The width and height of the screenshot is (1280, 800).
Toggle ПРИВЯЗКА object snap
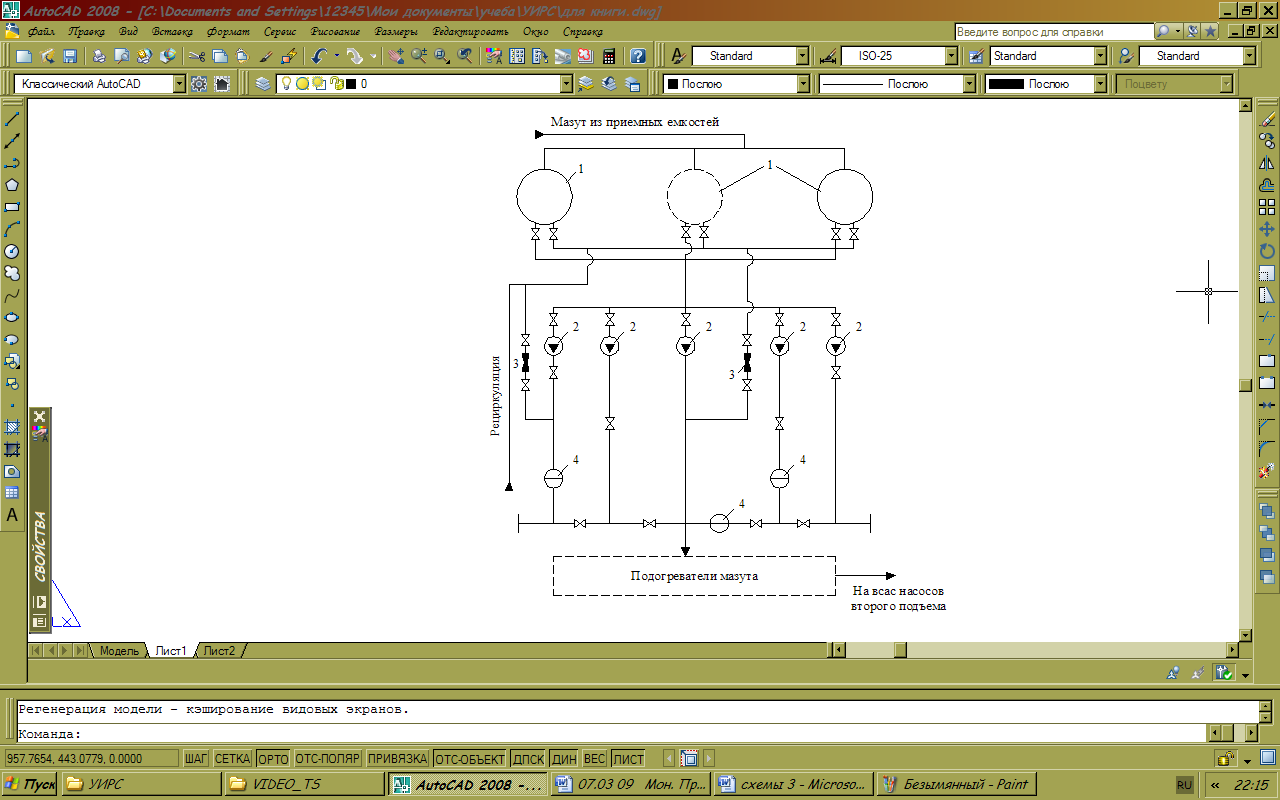pyautogui.click(x=397, y=759)
